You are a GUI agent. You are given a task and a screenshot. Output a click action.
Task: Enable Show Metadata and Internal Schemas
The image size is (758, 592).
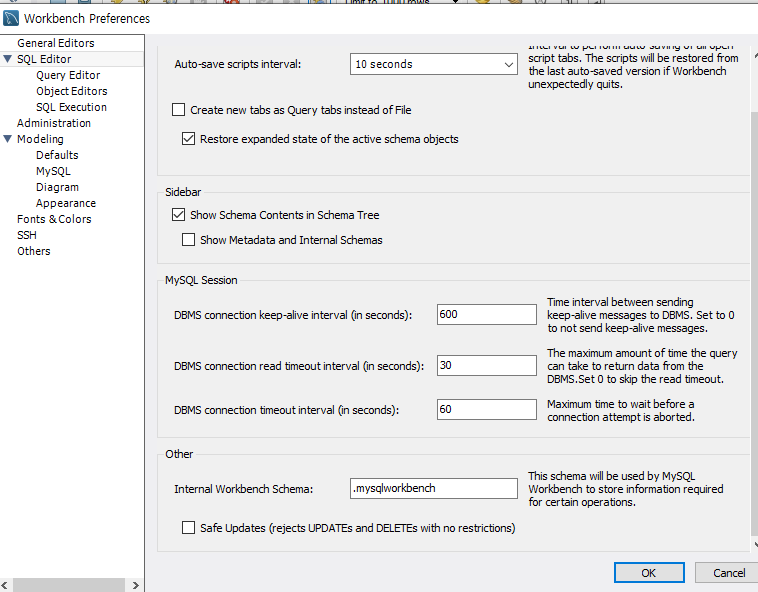point(188,240)
